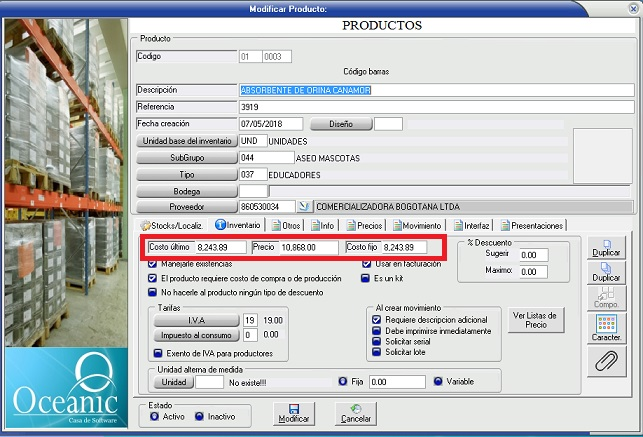The image size is (643, 437).
Task: Enable the Es un kit option
Action: (x=366, y=278)
